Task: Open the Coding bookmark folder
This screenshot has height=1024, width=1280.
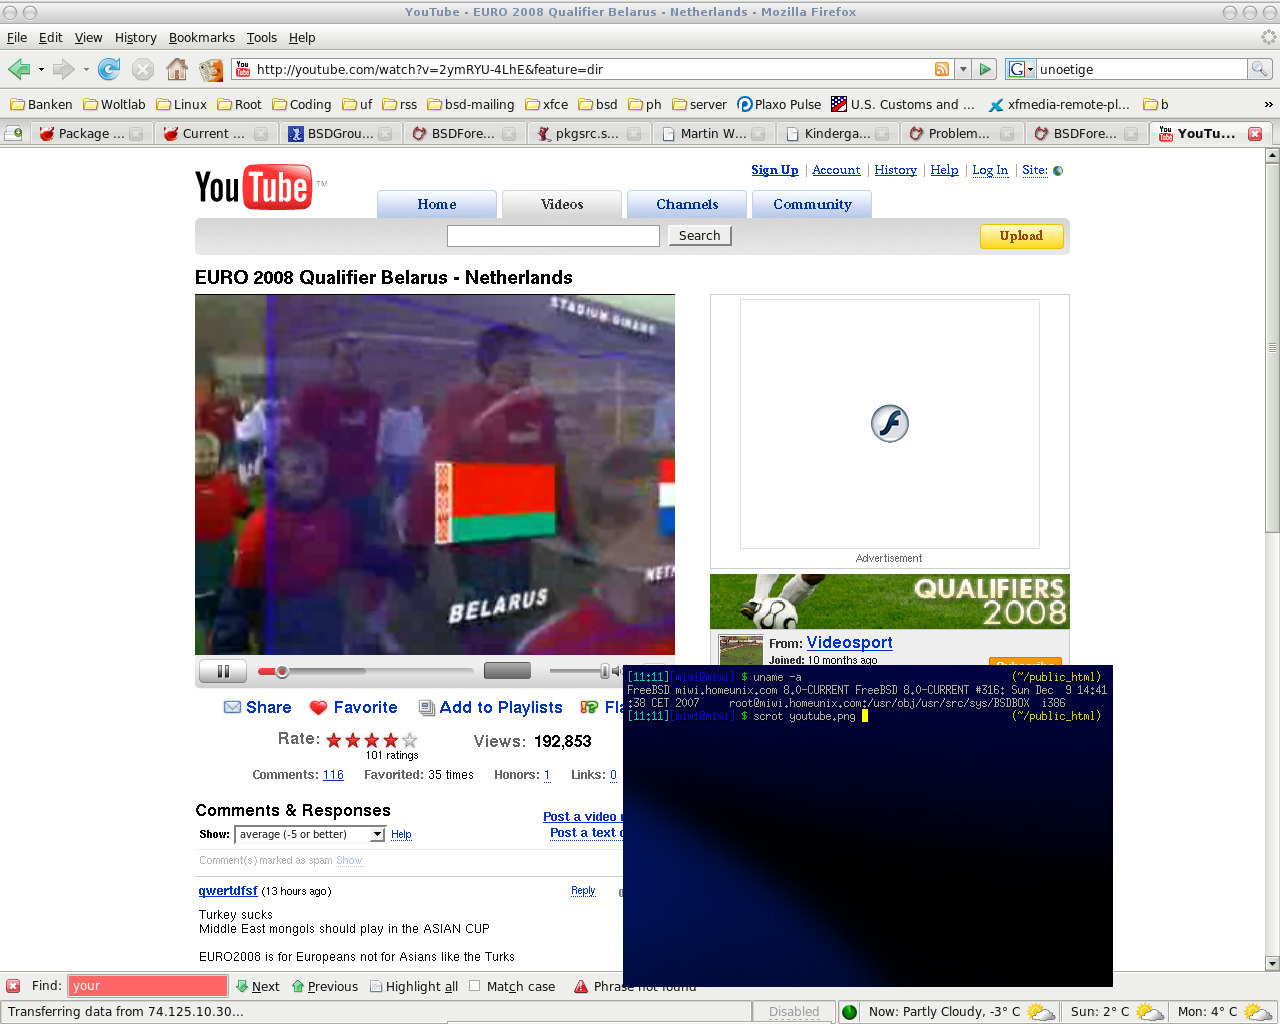Action: (x=302, y=104)
